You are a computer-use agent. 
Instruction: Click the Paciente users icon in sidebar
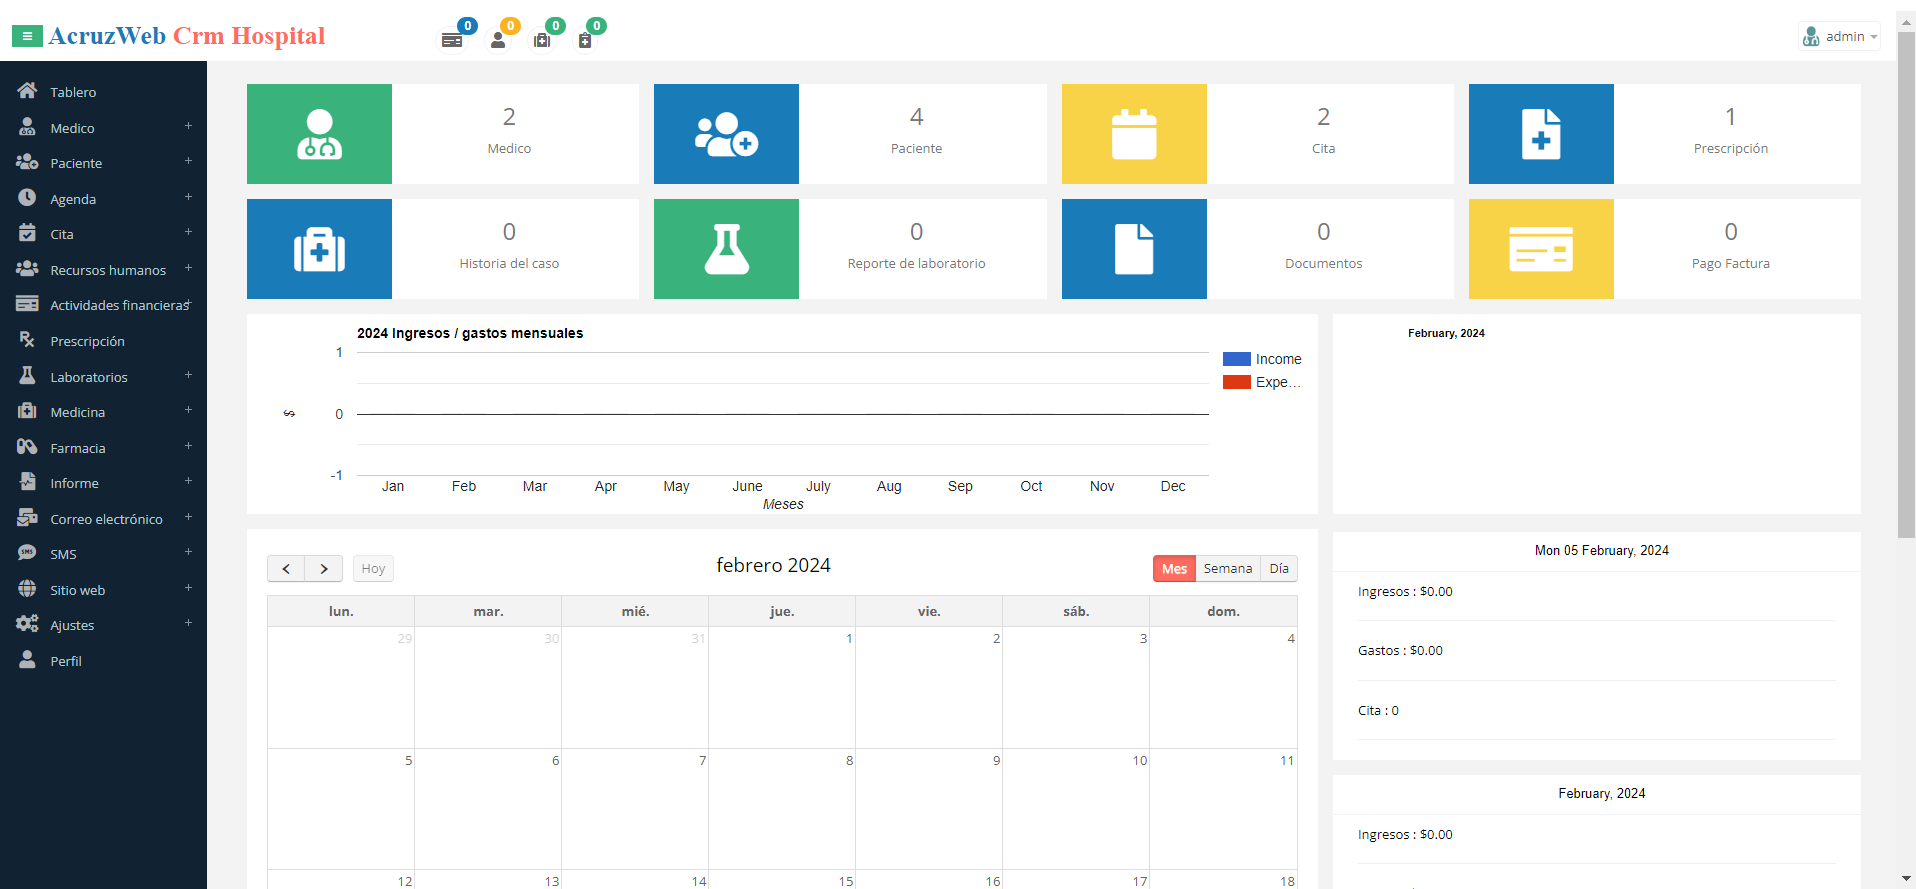coord(27,162)
